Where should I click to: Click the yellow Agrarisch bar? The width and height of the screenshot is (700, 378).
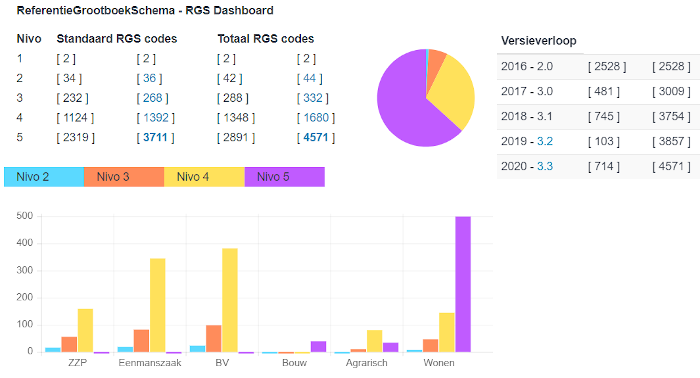(375, 341)
